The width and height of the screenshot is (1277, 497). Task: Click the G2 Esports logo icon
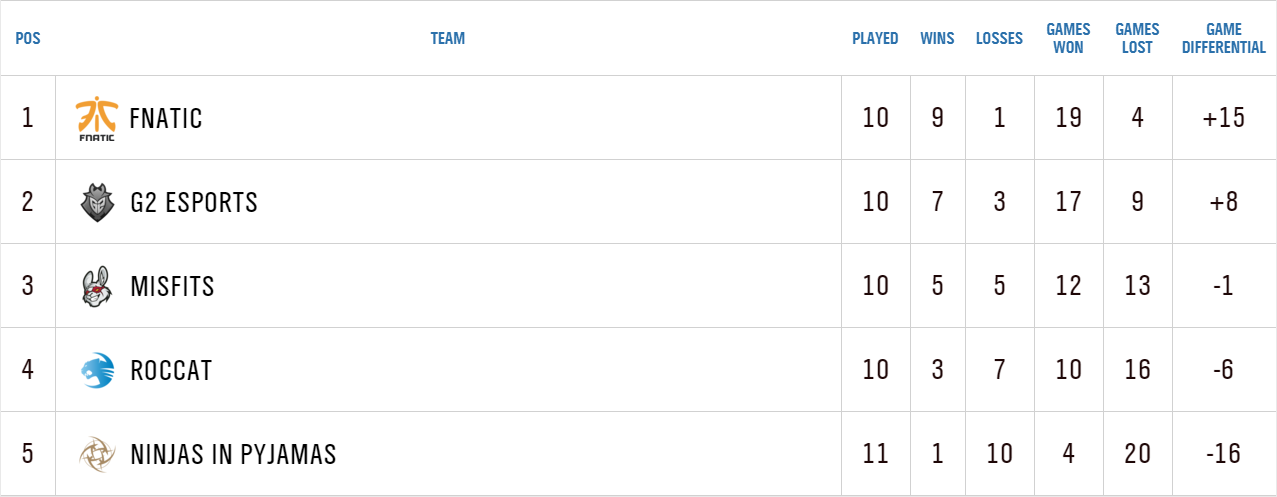97,202
